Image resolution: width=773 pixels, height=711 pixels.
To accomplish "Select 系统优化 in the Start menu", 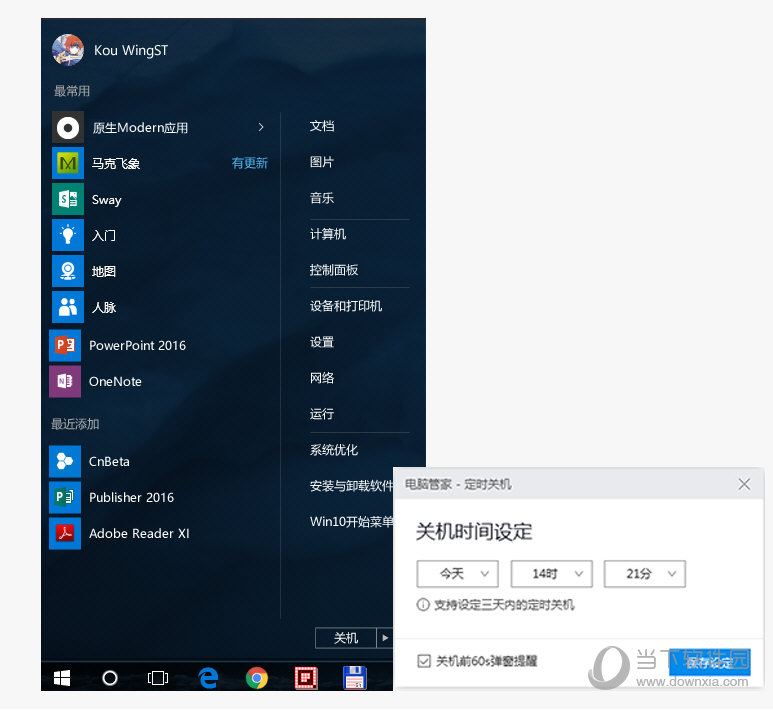I will click(x=334, y=450).
